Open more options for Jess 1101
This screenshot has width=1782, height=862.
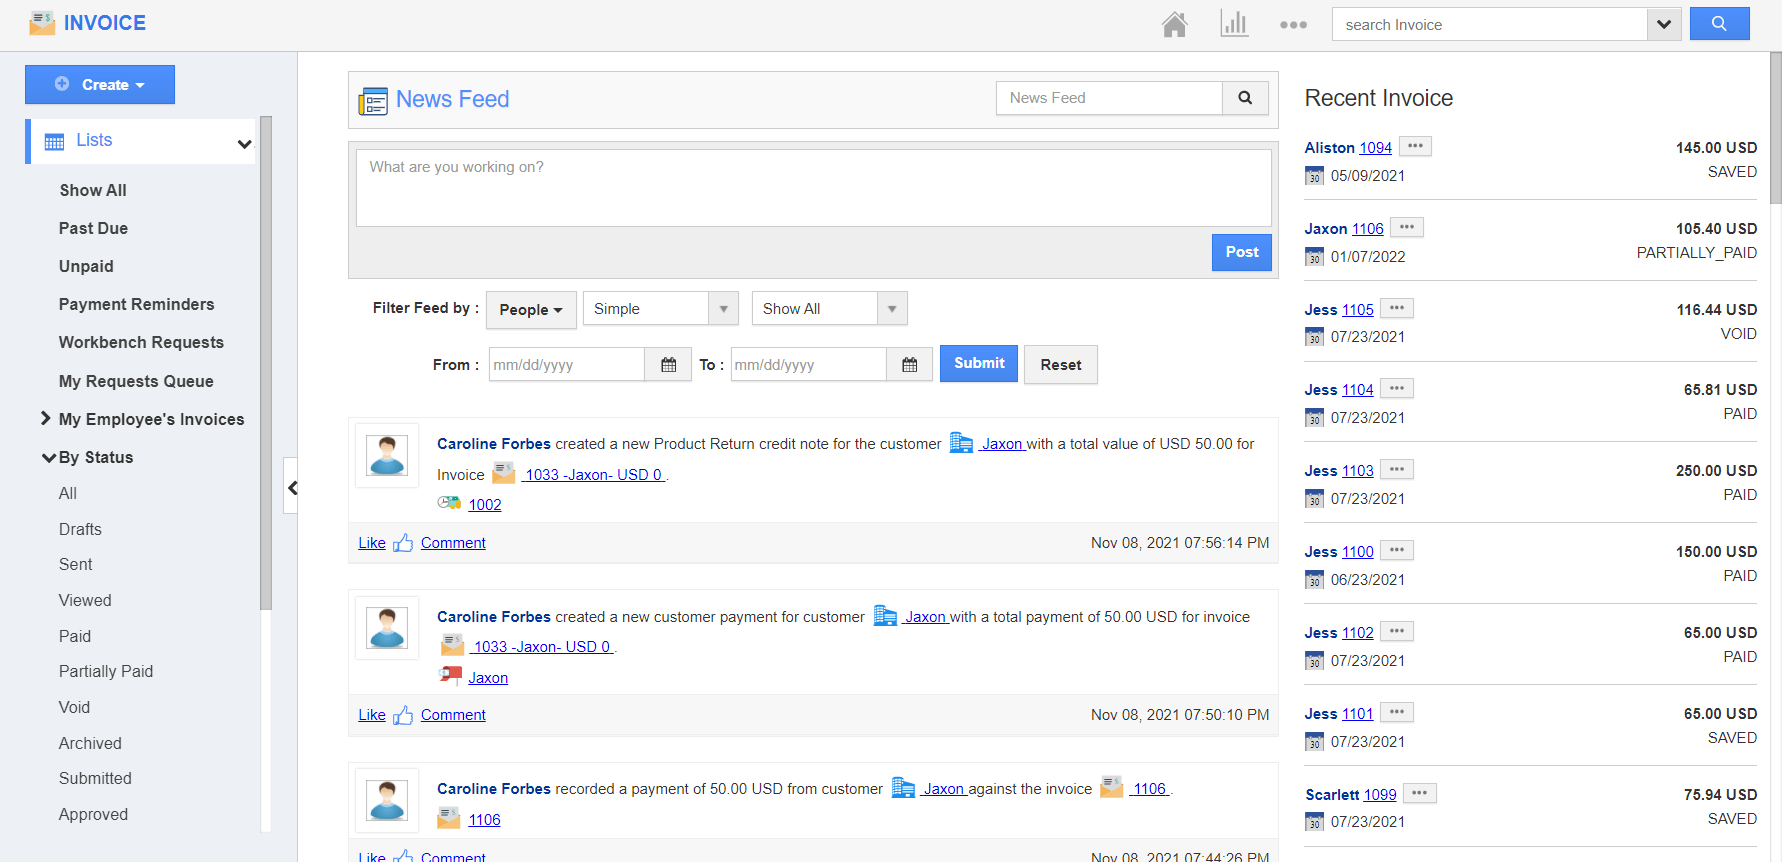coord(1397,712)
